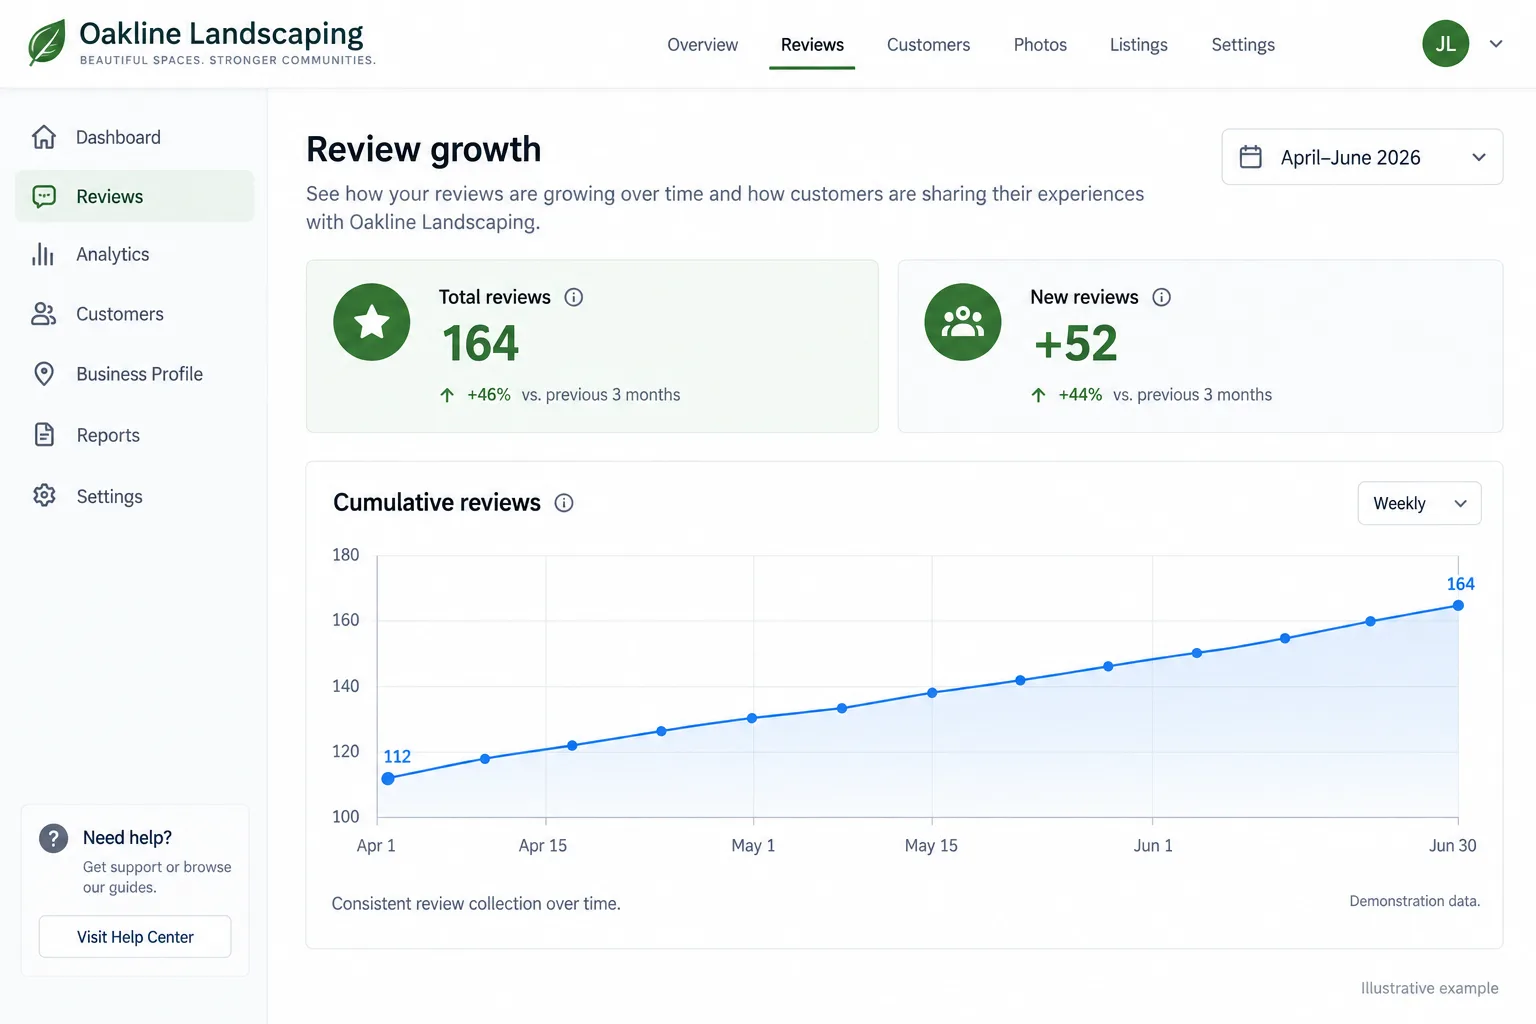Click the info icon beside New reviews

point(1161,297)
